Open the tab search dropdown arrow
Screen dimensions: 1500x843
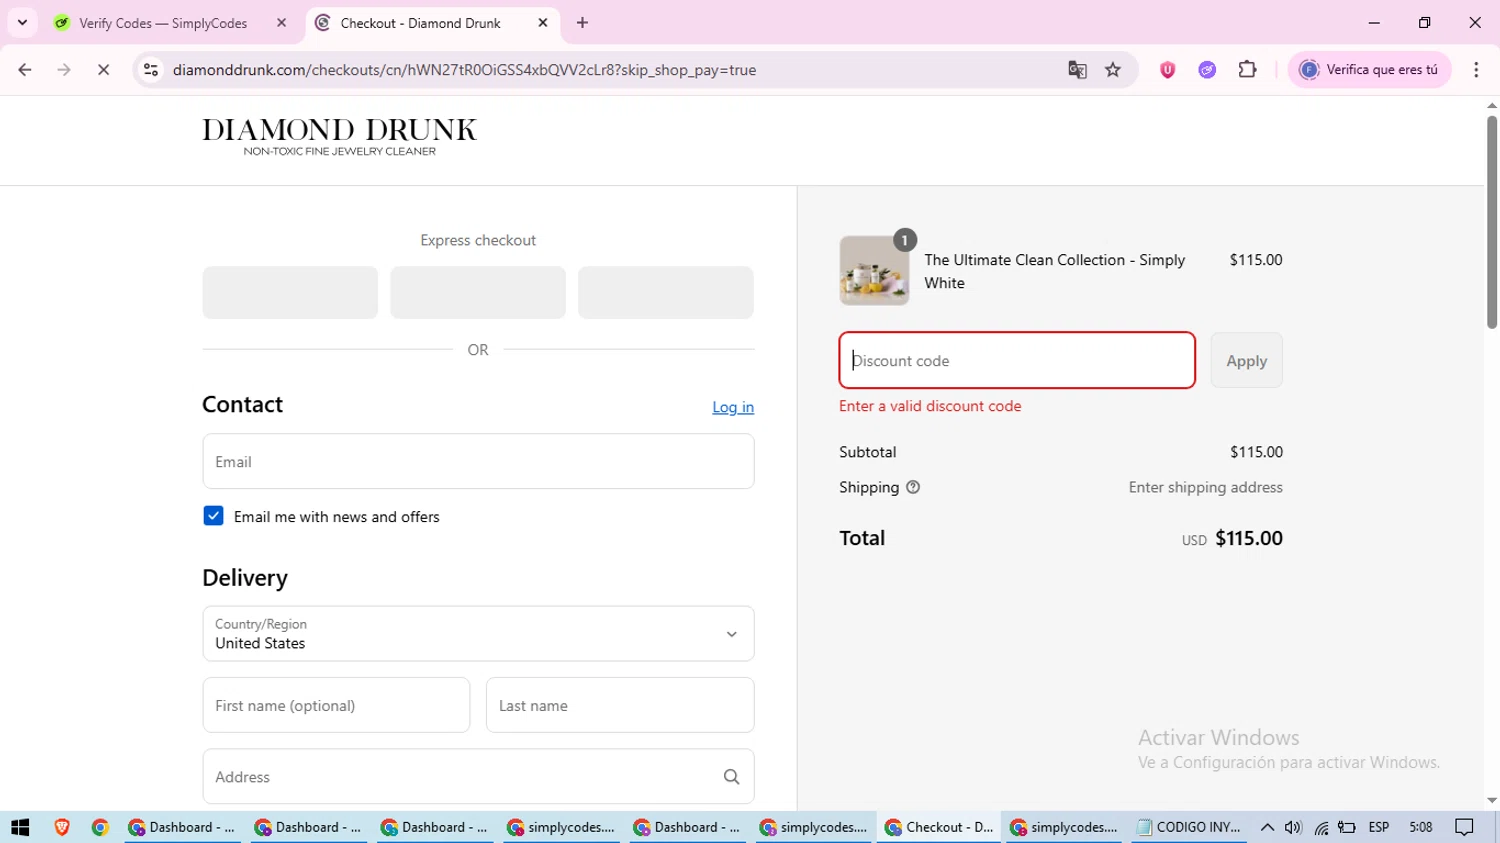22,22
